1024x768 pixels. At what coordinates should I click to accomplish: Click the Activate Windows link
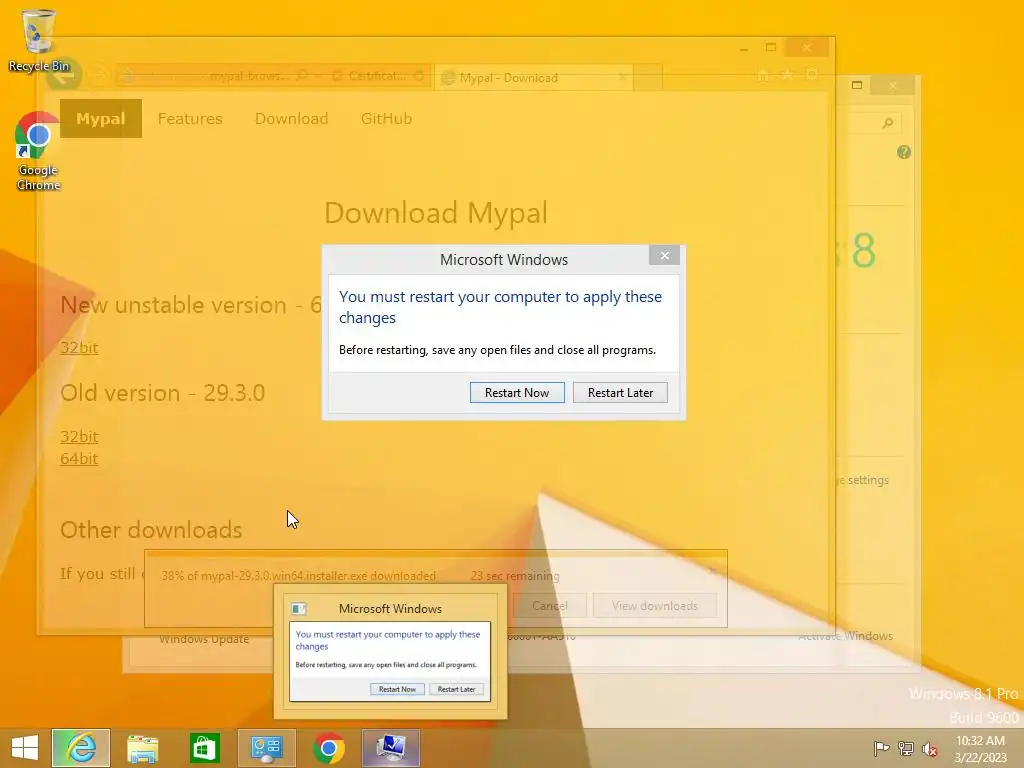tap(845, 635)
